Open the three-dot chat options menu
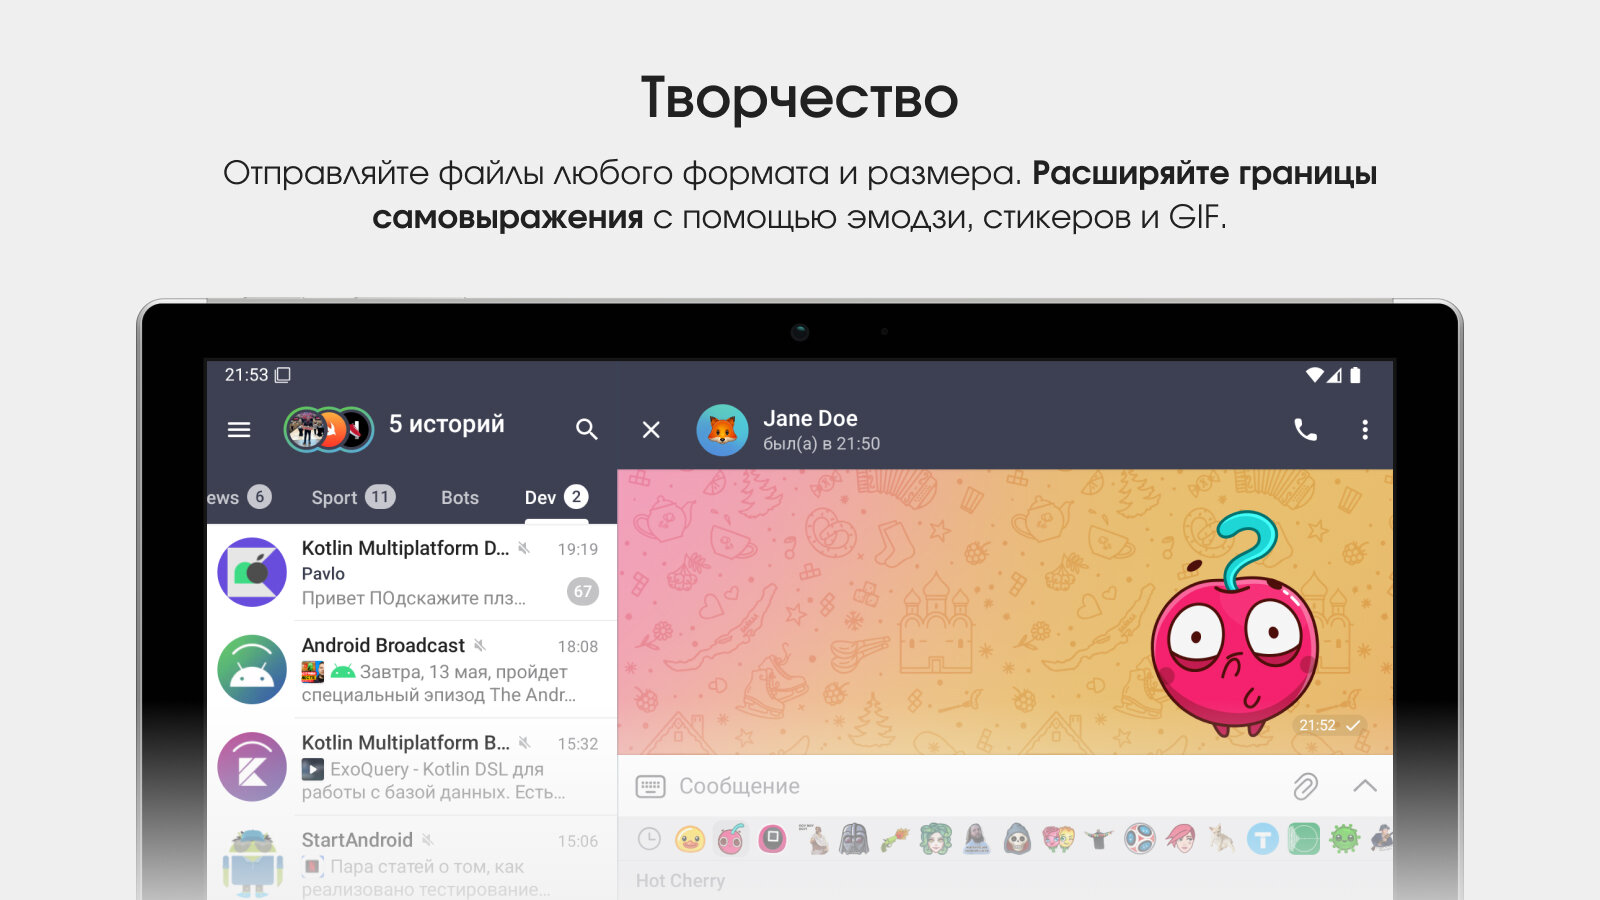Image resolution: width=1600 pixels, height=900 pixels. [x=1365, y=430]
